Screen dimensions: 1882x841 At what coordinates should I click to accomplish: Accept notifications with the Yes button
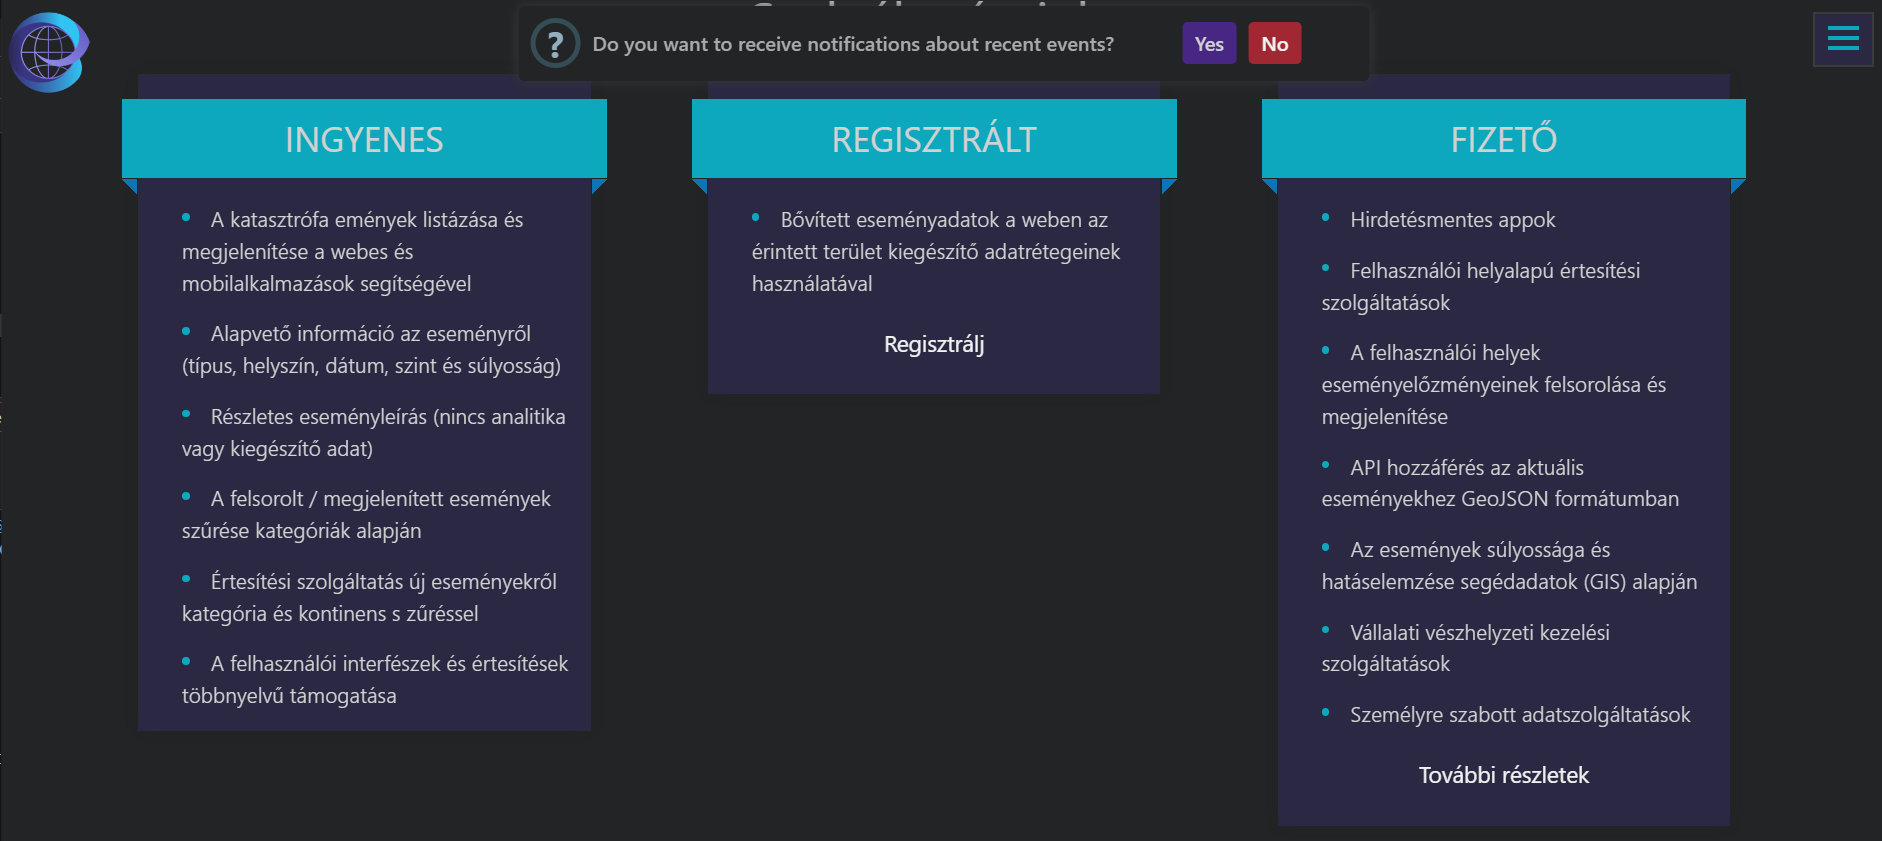1209,44
